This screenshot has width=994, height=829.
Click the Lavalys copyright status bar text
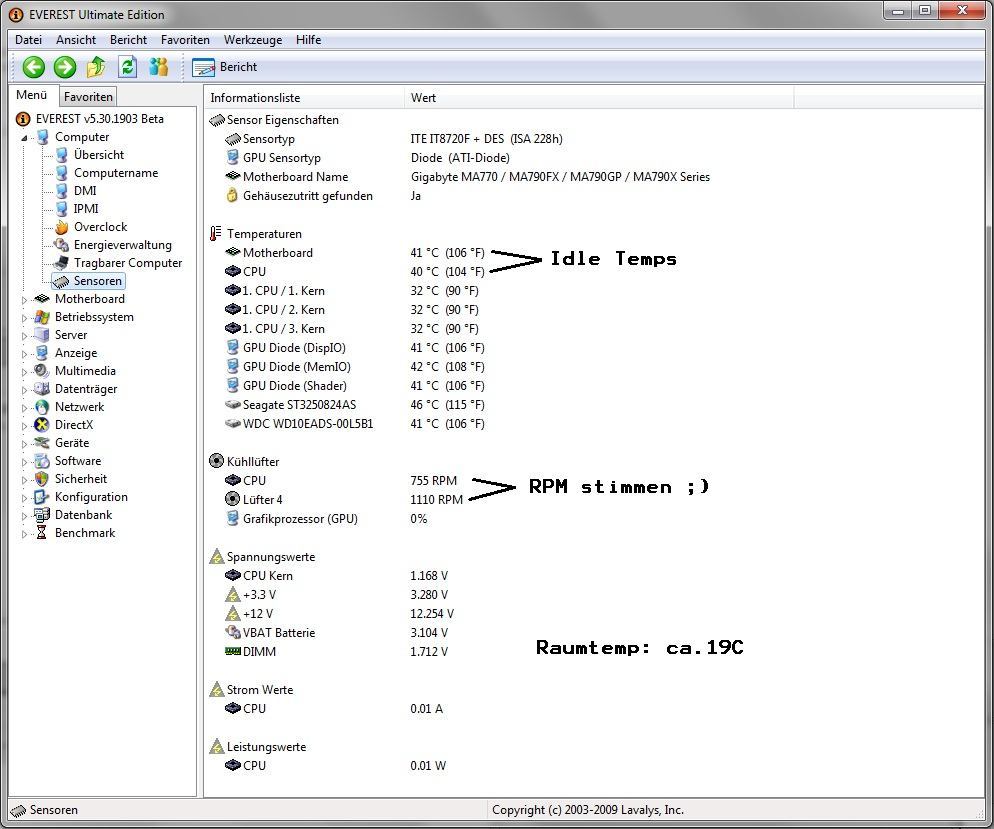[588, 810]
